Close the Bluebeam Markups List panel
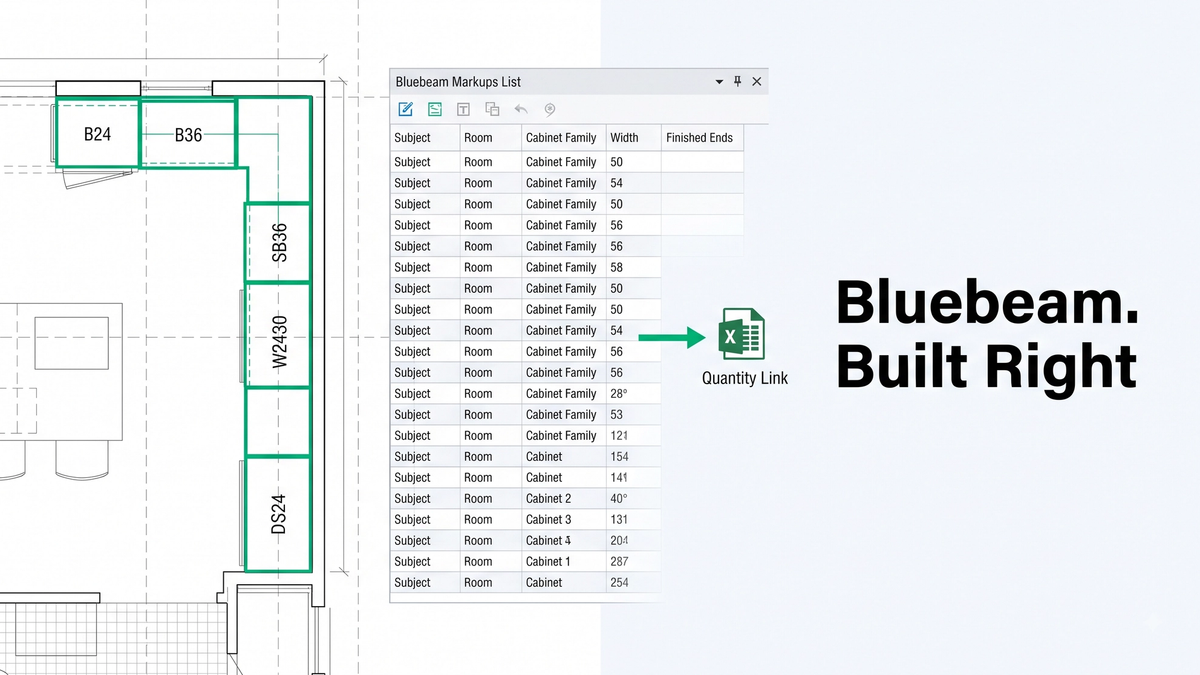 [757, 82]
